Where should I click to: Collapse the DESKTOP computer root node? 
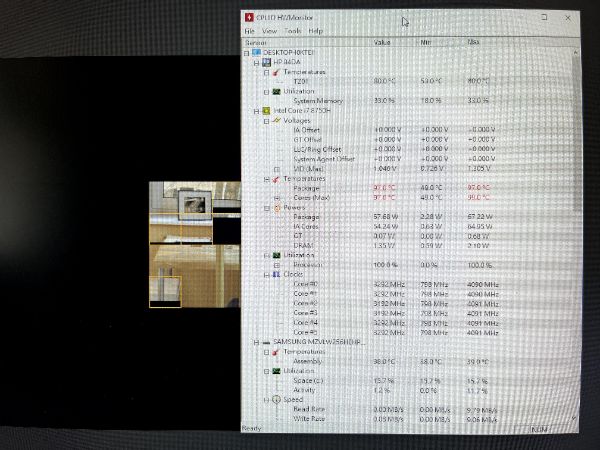(x=246, y=53)
